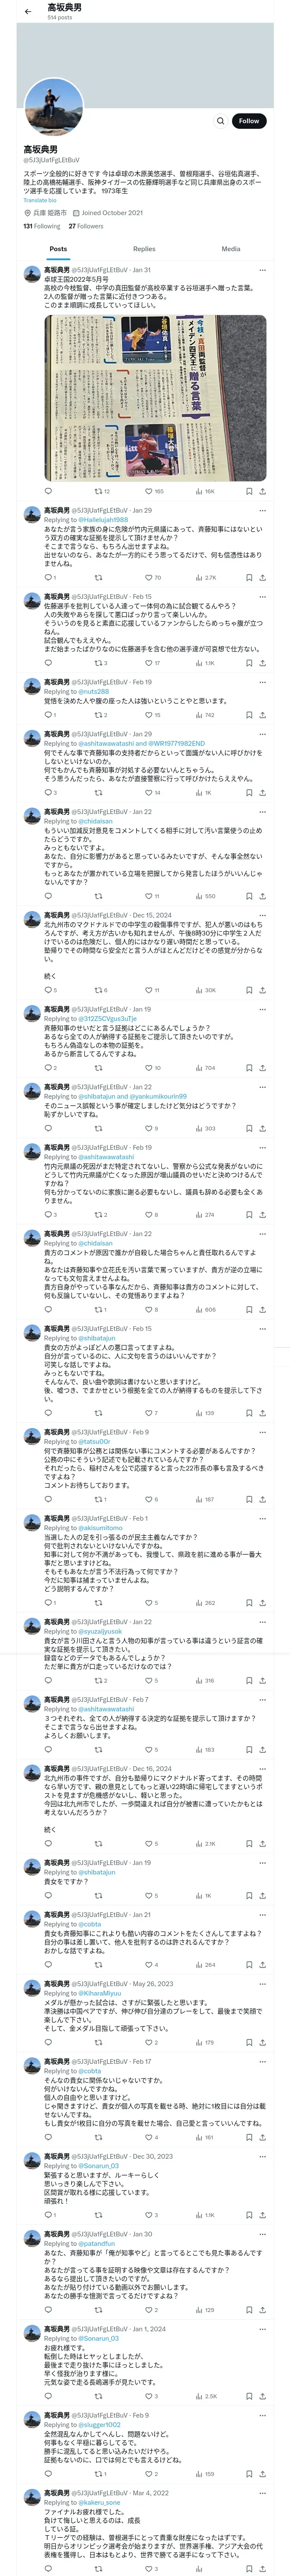Reply to the Jan 31 post
Image resolution: width=290 pixels, height=2576 pixels.
(48, 492)
